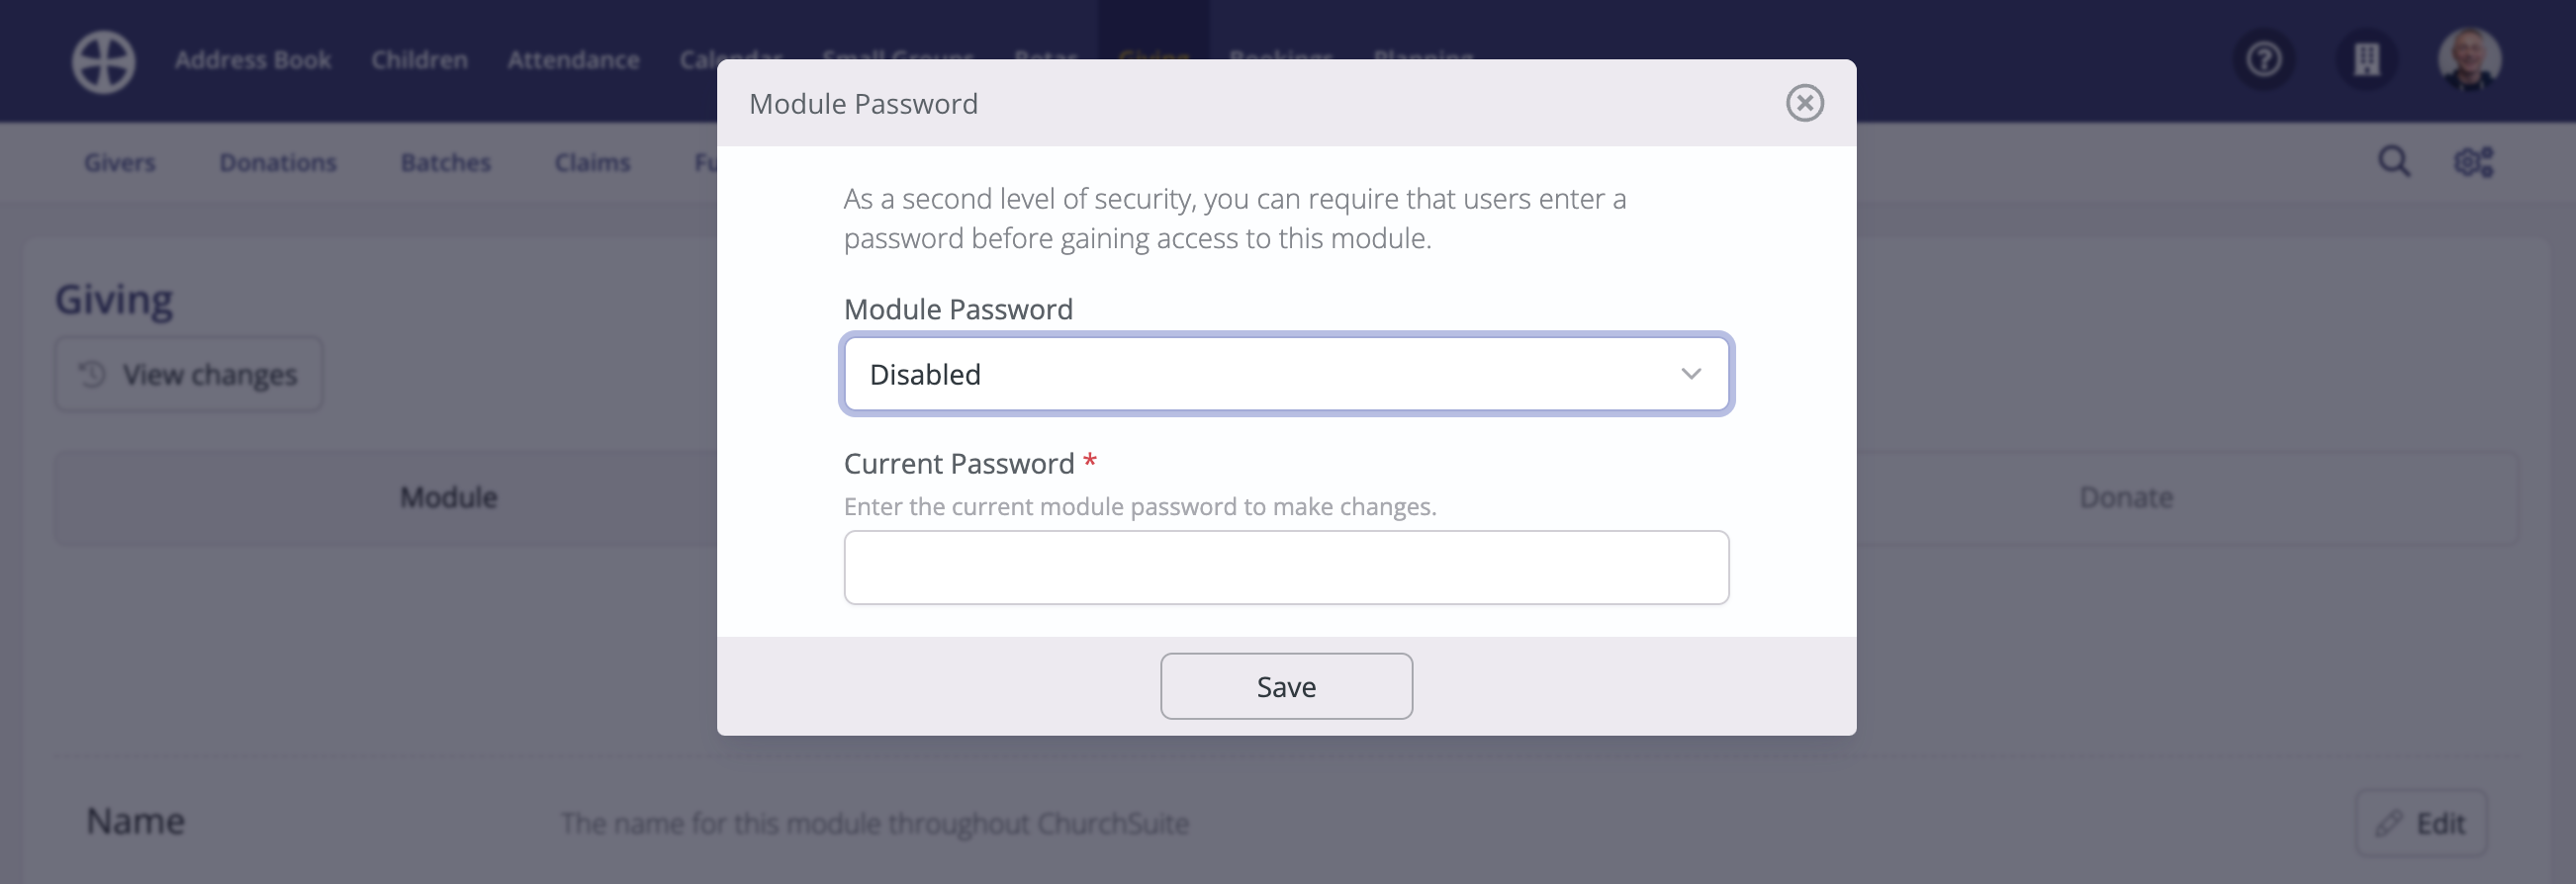Open the user profile avatar
Viewport: 2576px width, 884px height.
(2469, 59)
